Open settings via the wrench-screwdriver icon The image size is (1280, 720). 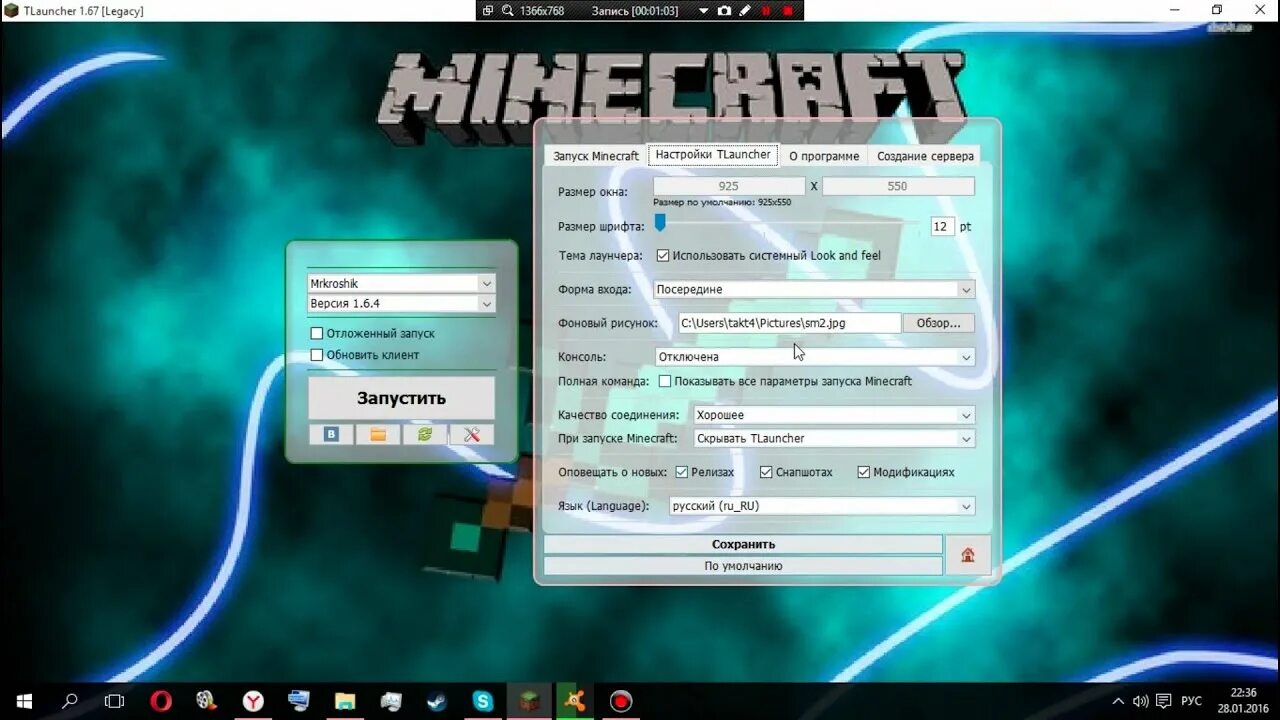point(472,435)
